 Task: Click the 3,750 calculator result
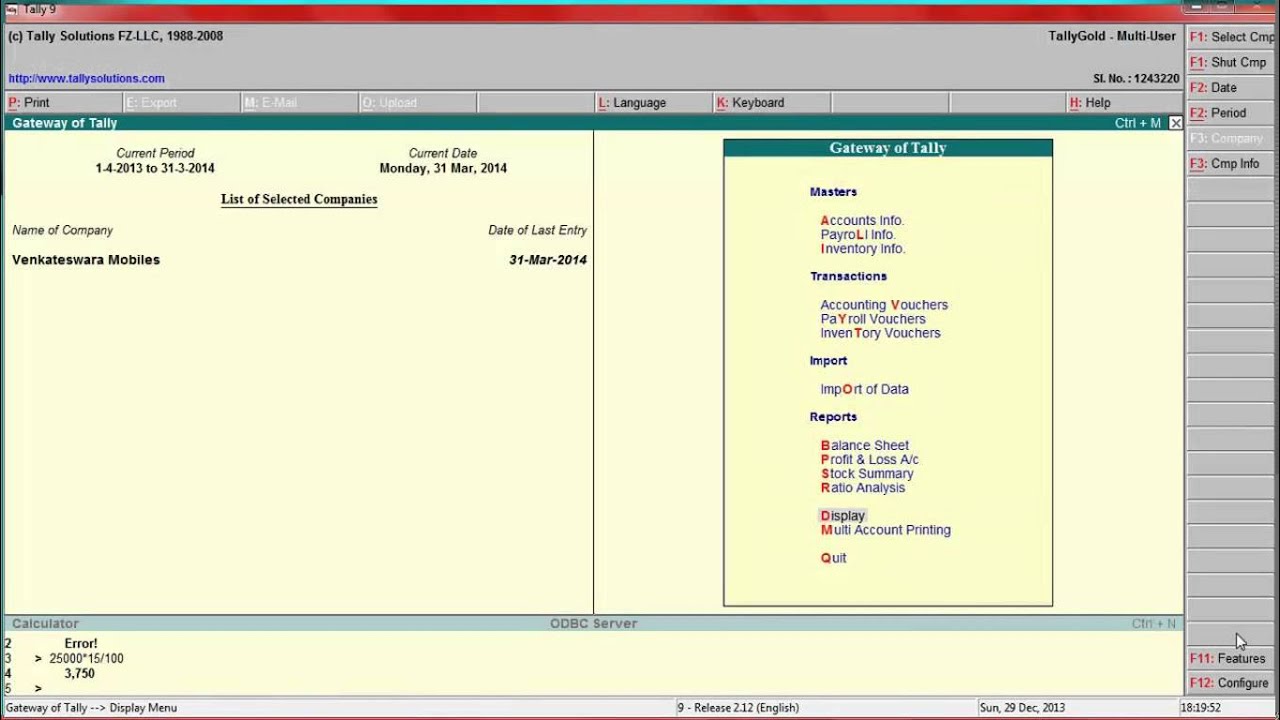79,673
